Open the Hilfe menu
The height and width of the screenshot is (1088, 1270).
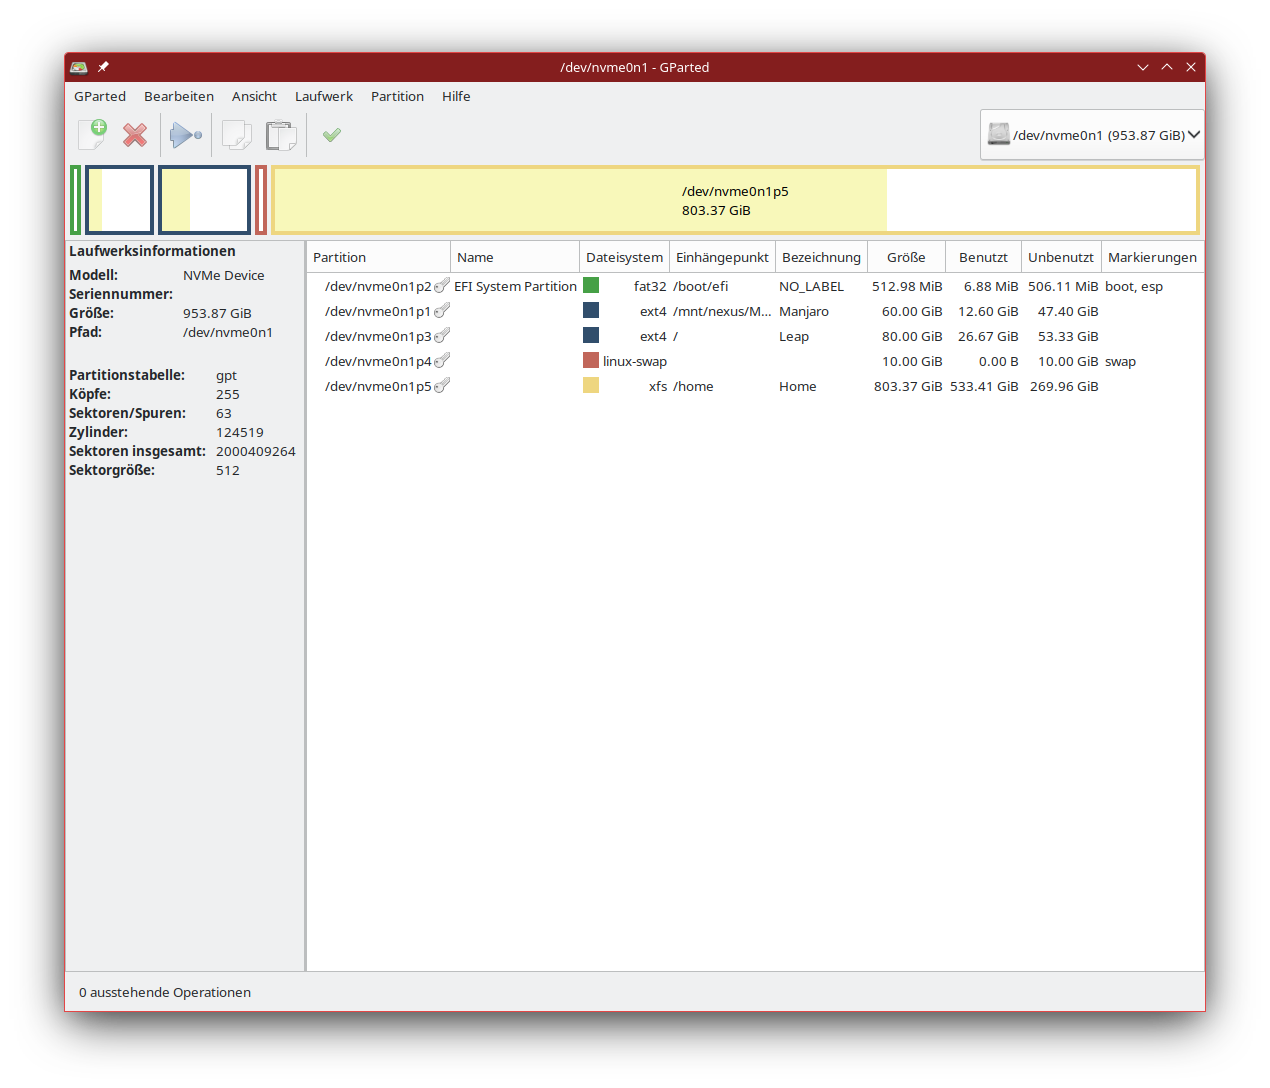456,96
